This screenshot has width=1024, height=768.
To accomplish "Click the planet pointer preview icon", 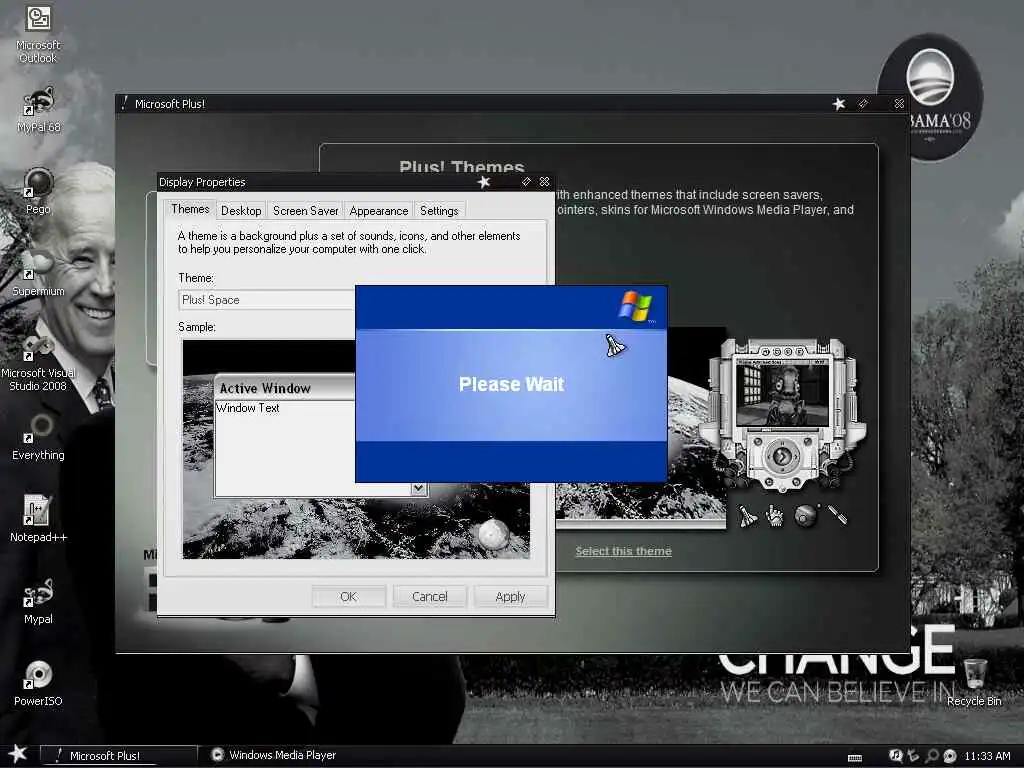I will [x=806, y=515].
